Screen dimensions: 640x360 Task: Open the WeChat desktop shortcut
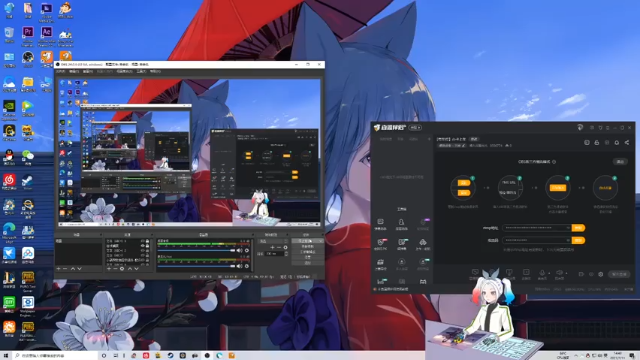28,157
